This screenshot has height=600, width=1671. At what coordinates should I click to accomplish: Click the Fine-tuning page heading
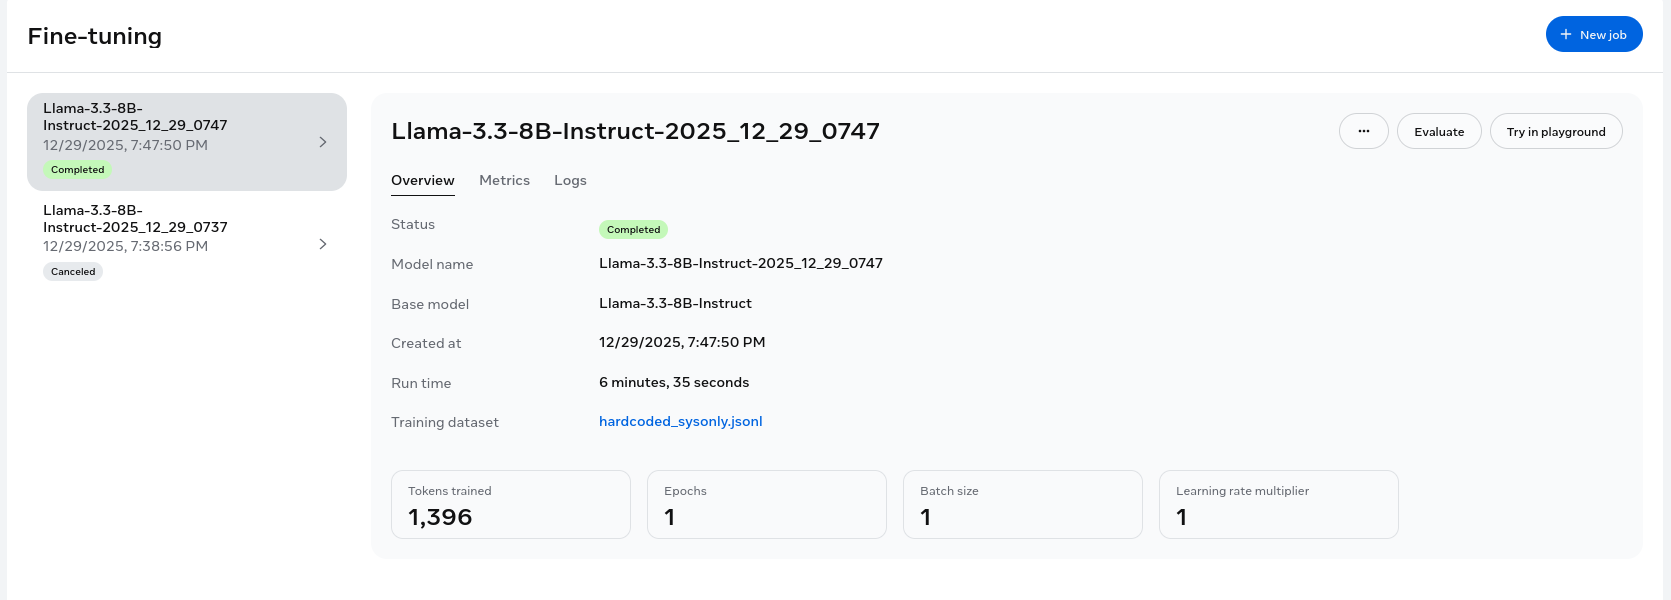pyautogui.click(x=95, y=36)
